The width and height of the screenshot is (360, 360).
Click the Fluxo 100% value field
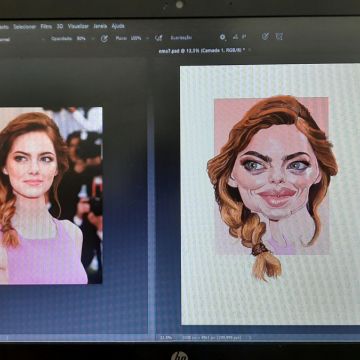click(x=136, y=38)
